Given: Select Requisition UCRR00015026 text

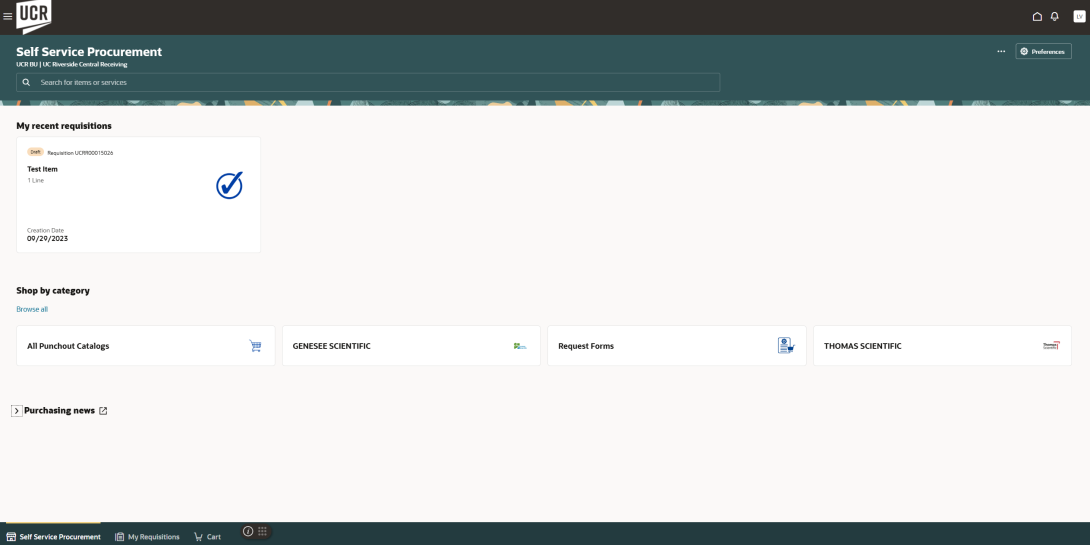Looking at the screenshot, I should [x=80, y=152].
